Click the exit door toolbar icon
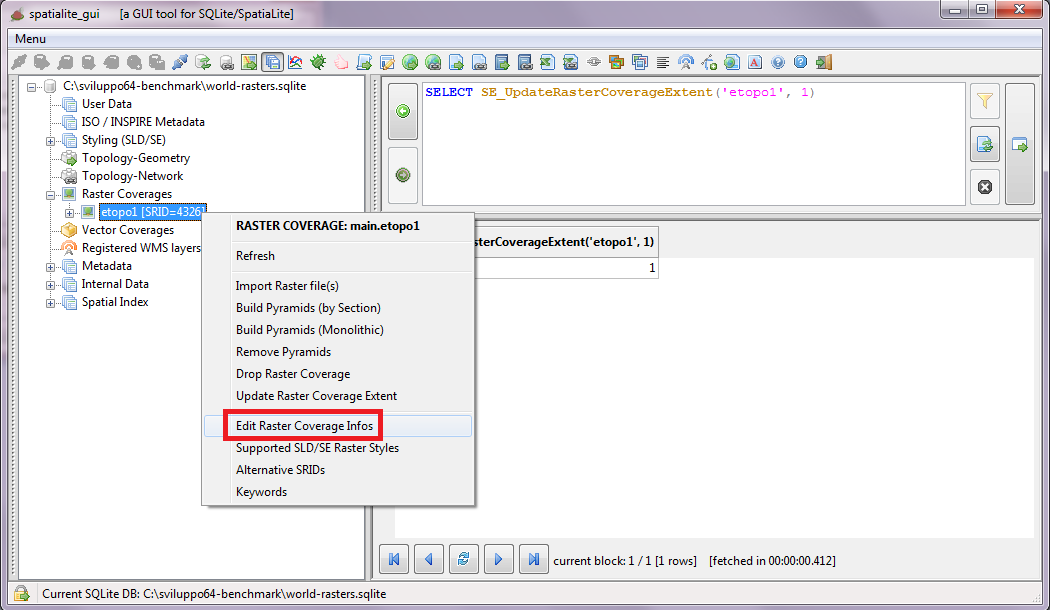This screenshot has width=1050, height=610. point(824,62)
